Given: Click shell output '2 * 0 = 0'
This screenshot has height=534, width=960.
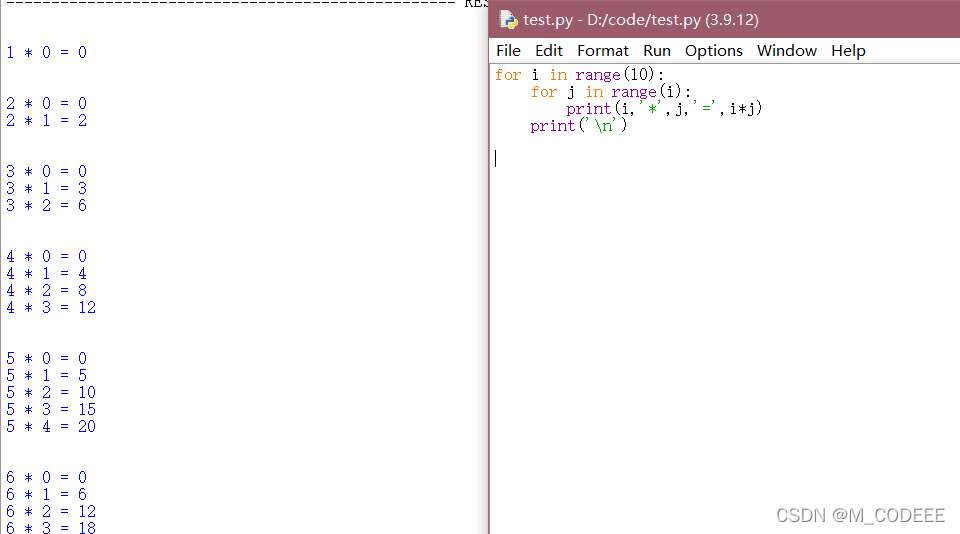Looking at the screenshot, I should coord(47,103).
